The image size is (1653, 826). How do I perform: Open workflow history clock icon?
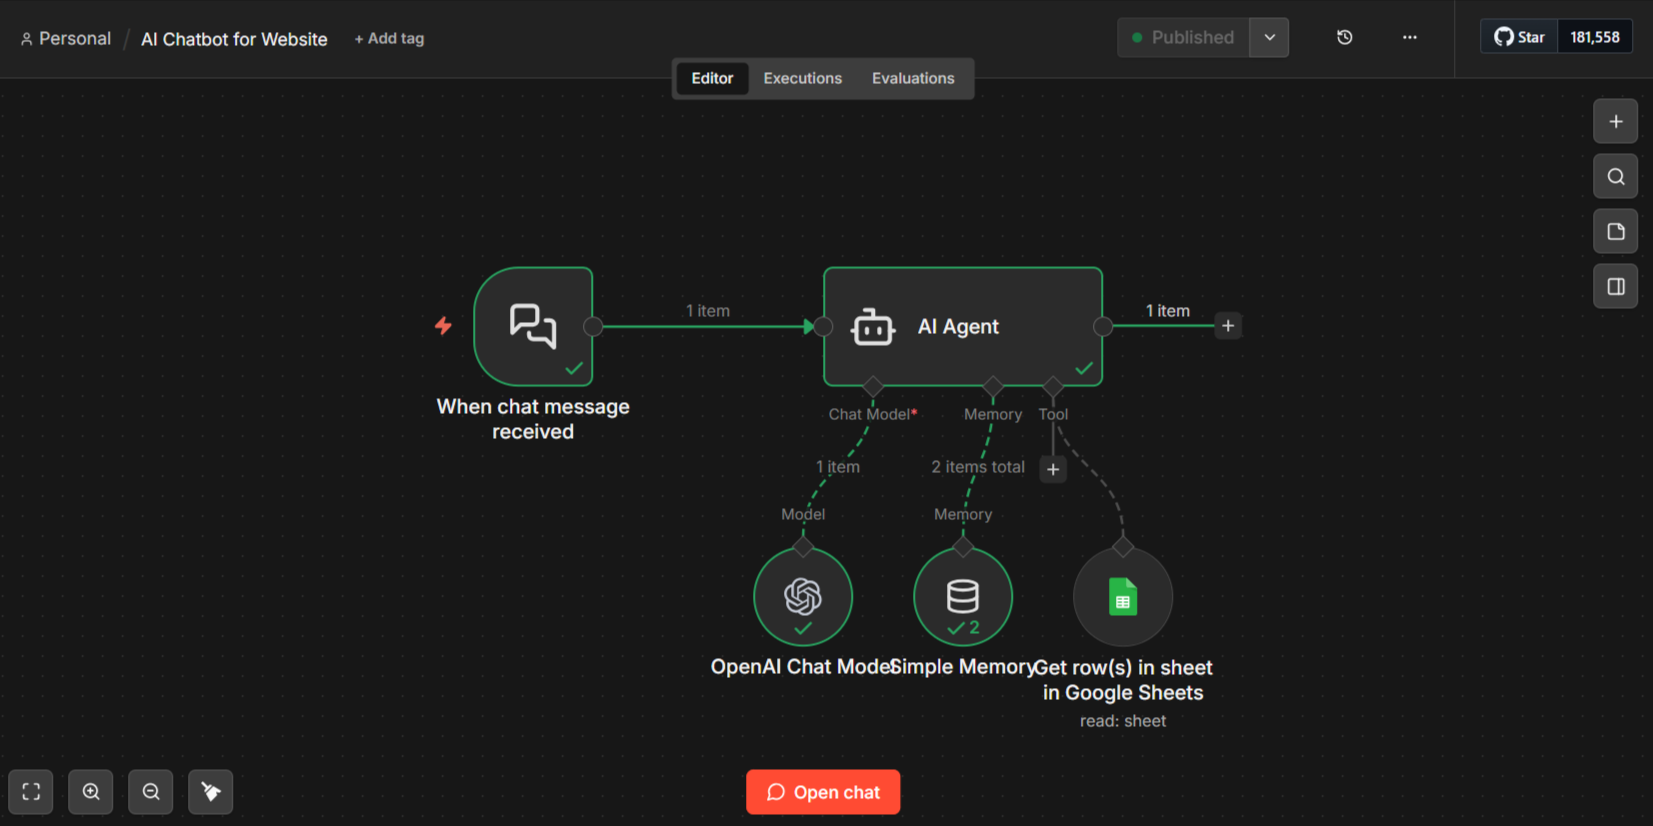pyautogui.click(x=1344, y=37)
